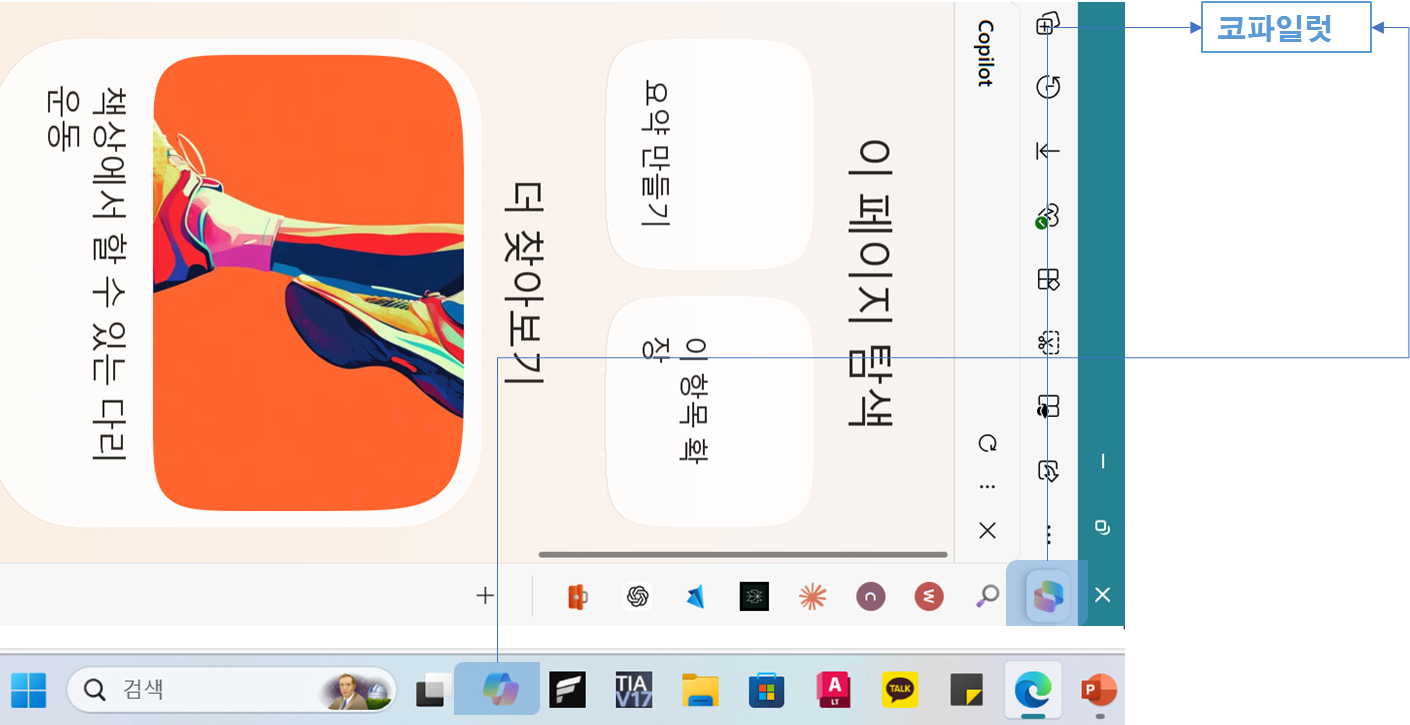Image resolution: width=1410 pixels, height=725 pixels.
Task: Add a new sidebar app with plus
Action: point(485,596)
